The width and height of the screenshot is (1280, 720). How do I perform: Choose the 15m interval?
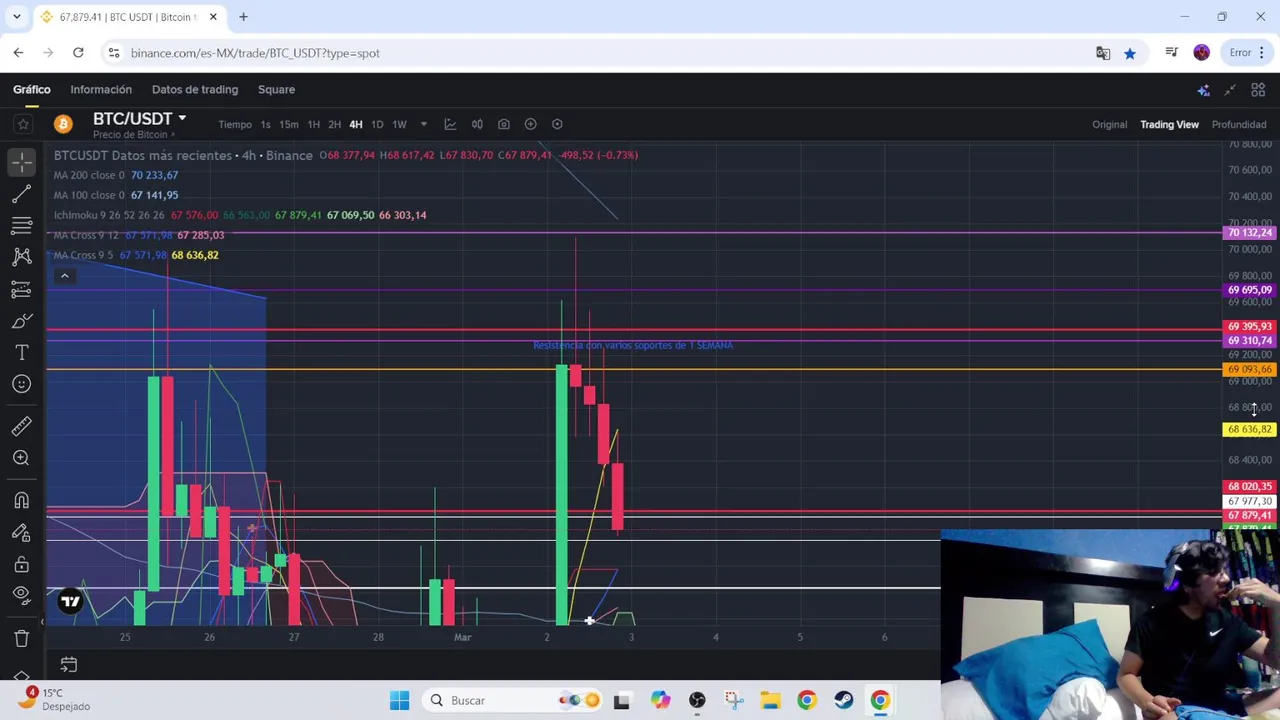[288, 125]
